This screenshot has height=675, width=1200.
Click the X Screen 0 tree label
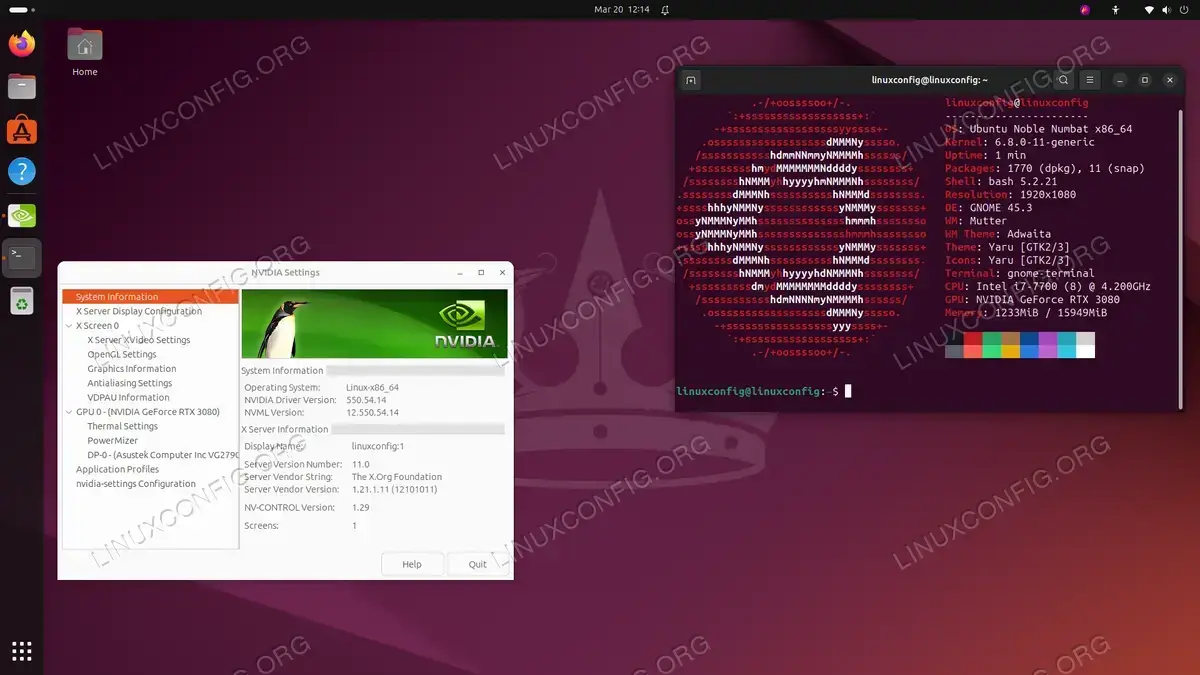click(x=97, y=326)
